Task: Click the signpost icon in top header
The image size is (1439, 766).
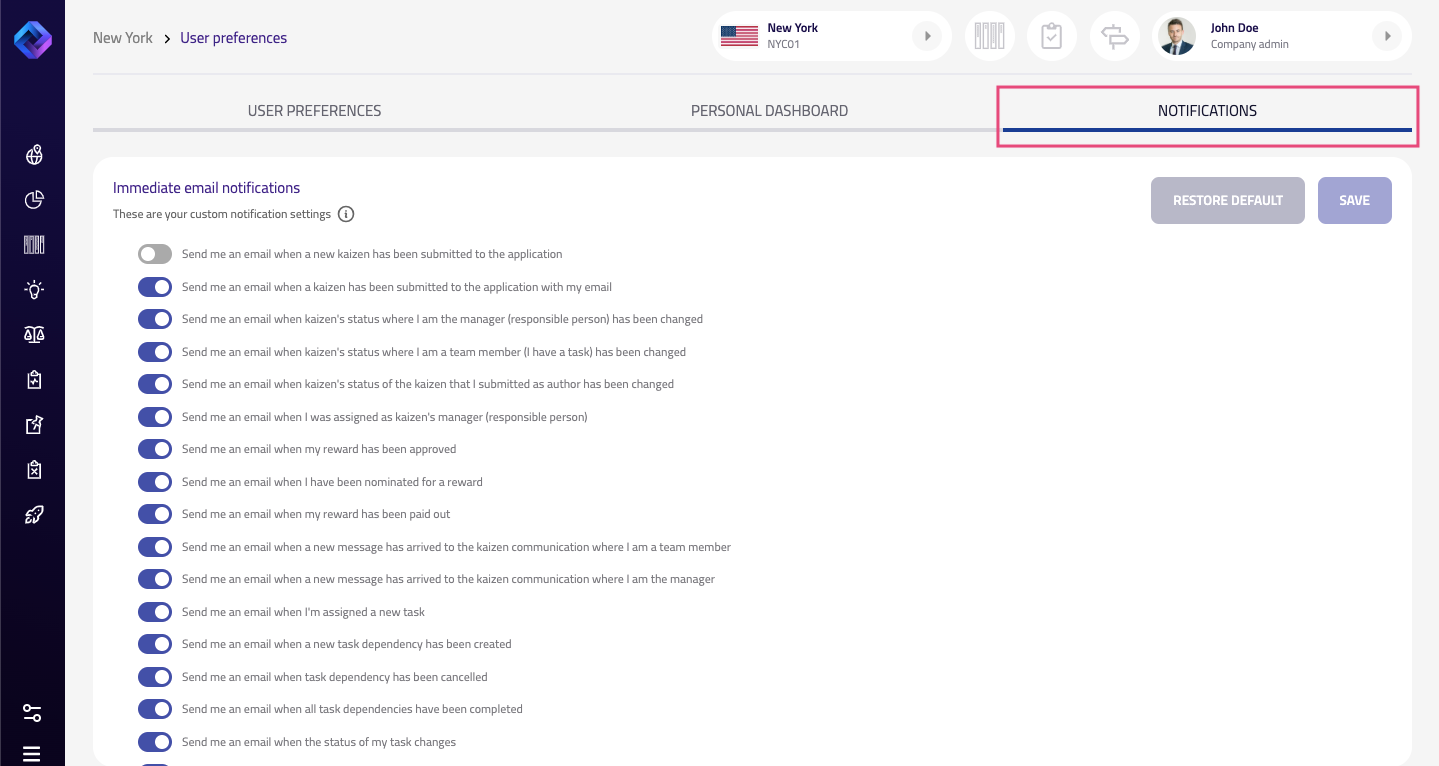Action: click(1114, 37)
